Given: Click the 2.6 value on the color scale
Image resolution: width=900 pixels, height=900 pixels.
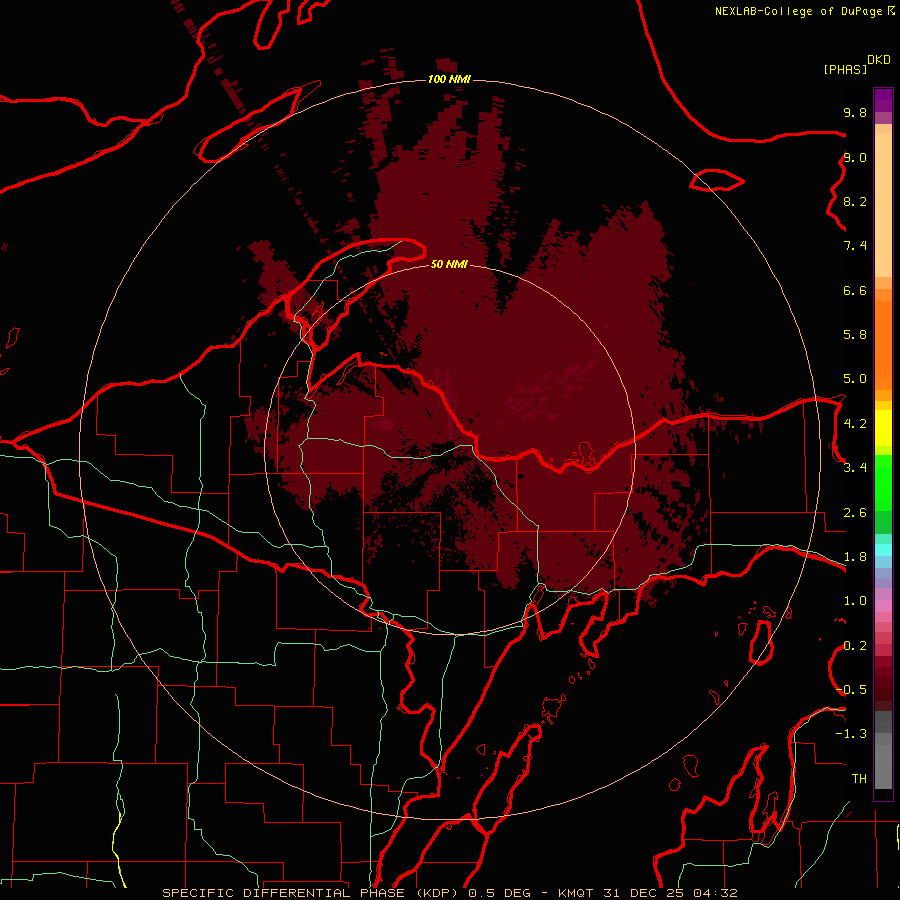Looking at the screenshot, I should tap(855, 513).
